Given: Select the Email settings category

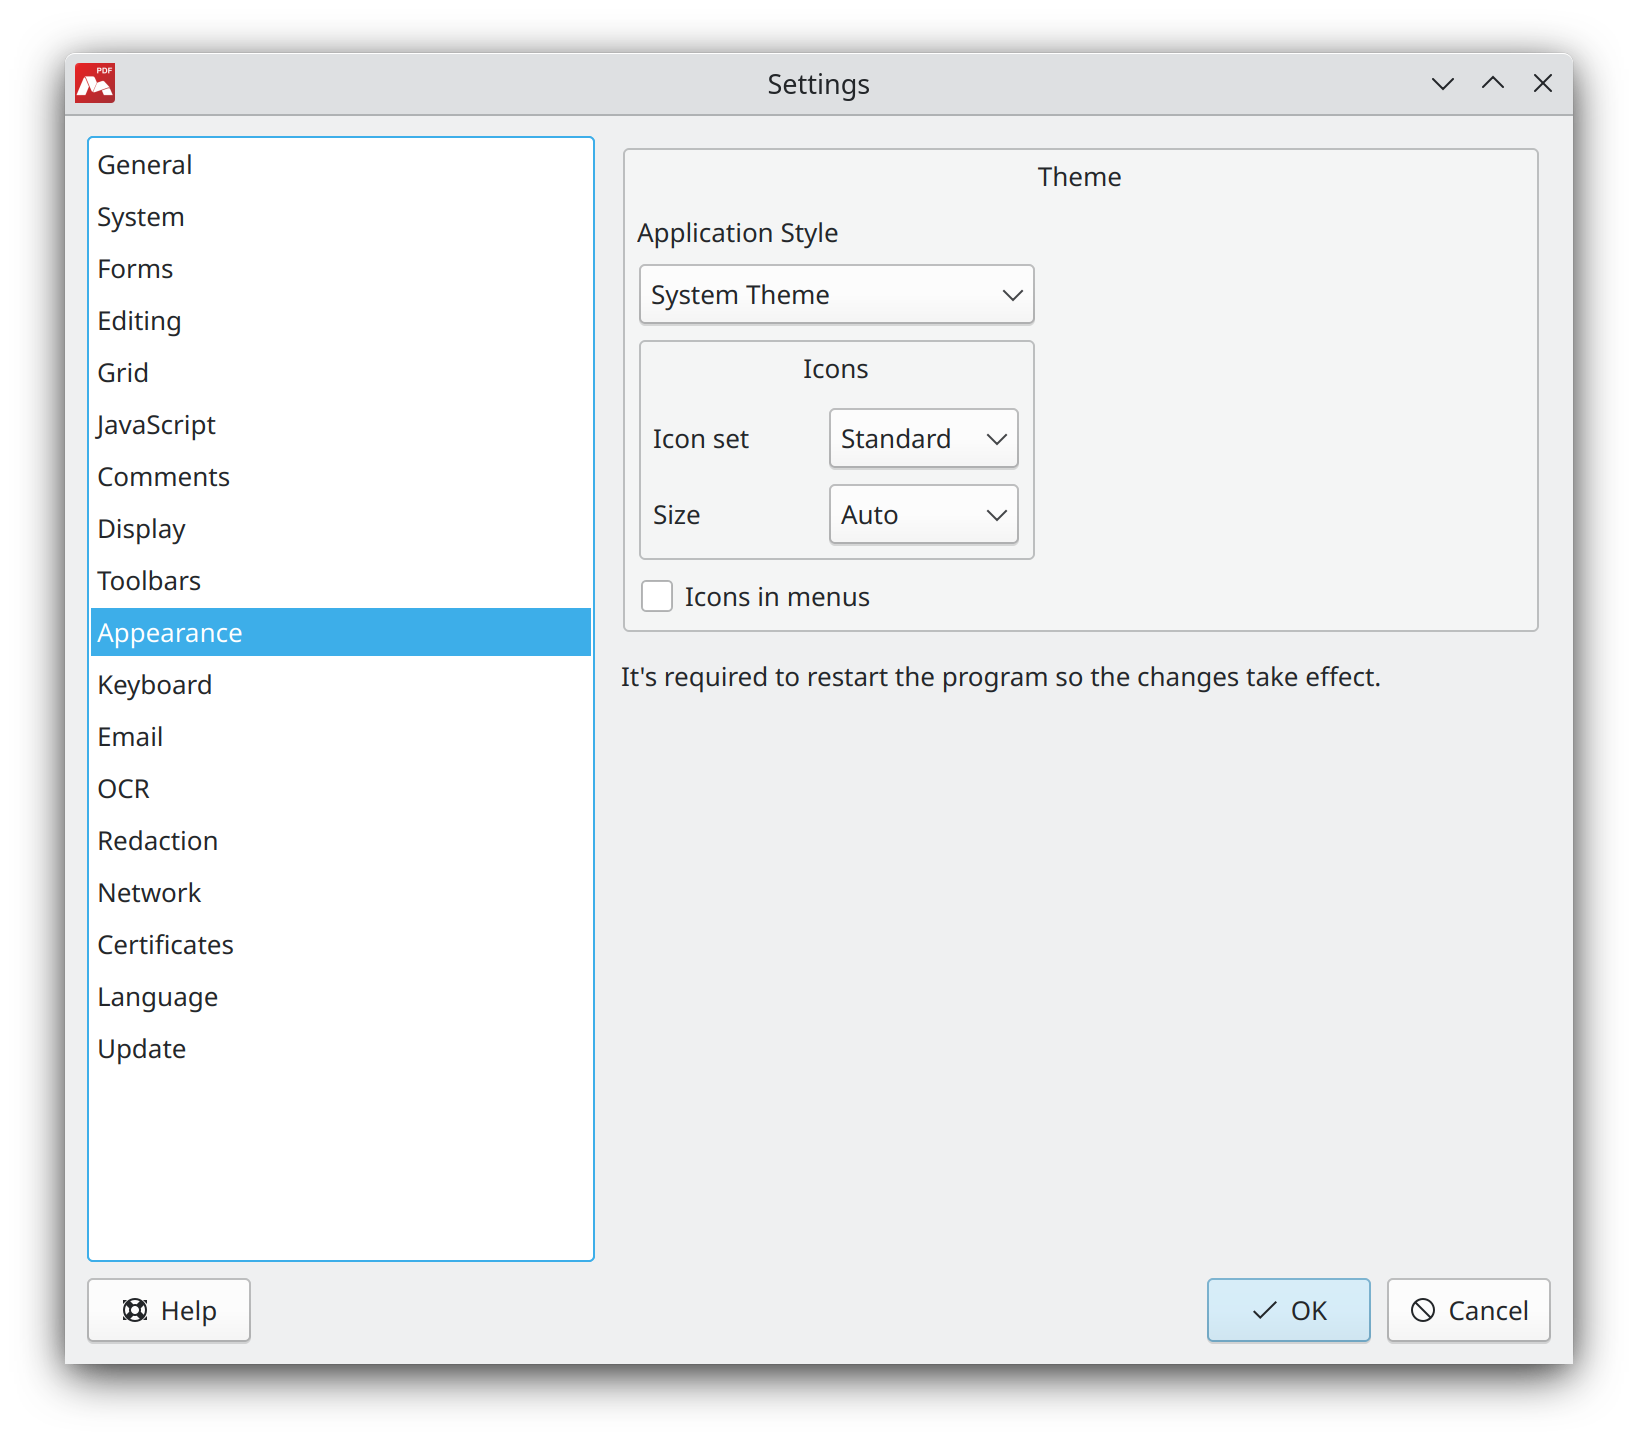Looking at the screenshot, I should tap(341, 736).
